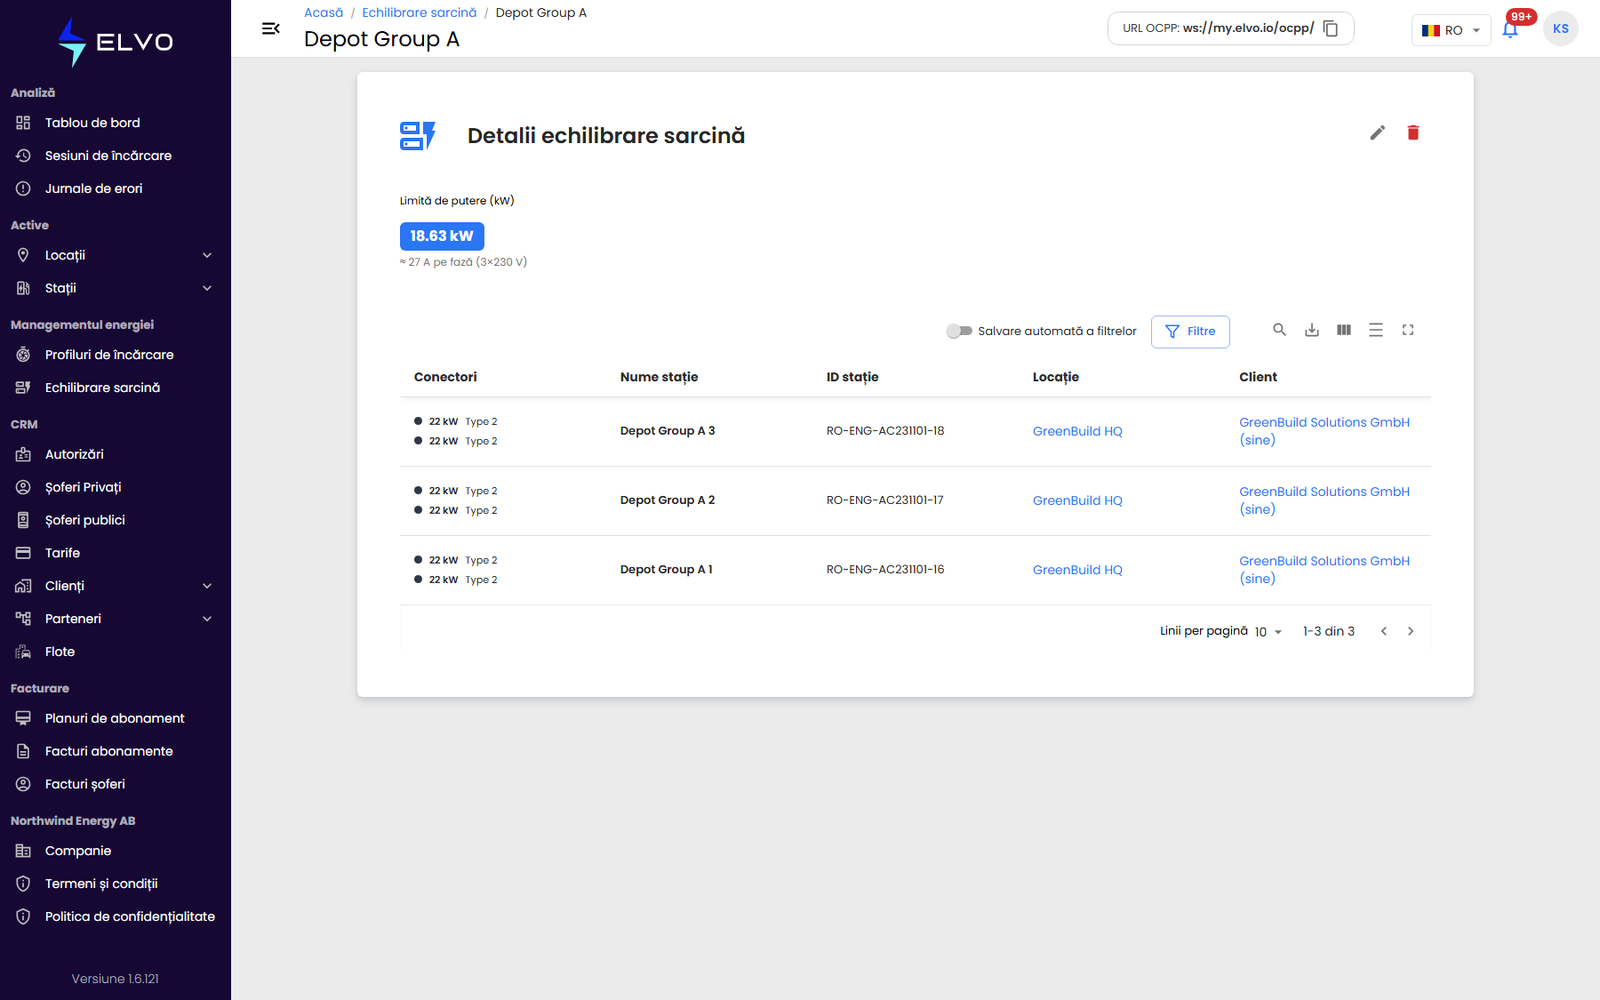Open the KS user avatar menu

click(x=1561, y=29)
